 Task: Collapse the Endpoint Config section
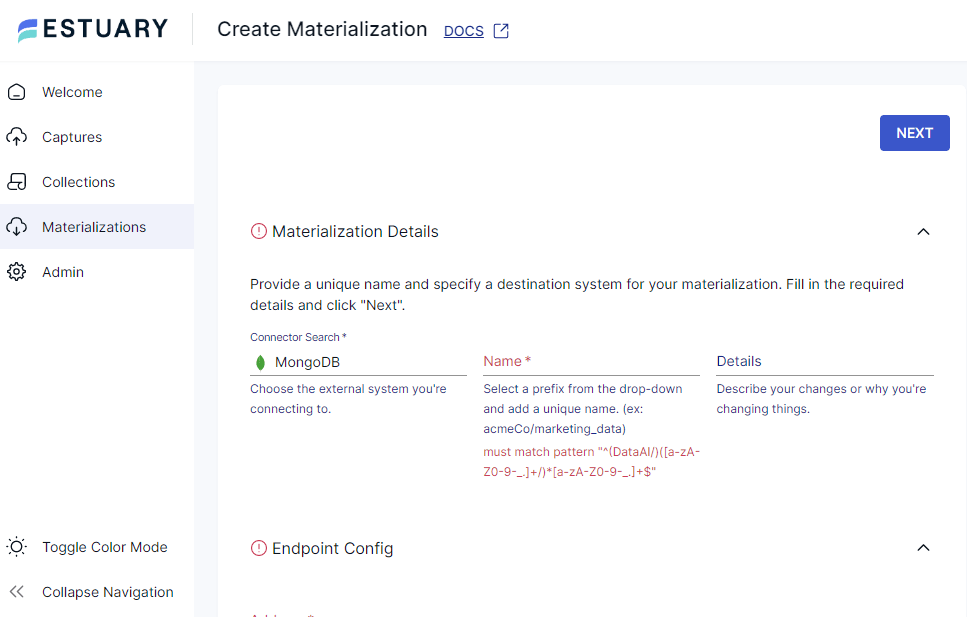[x=923, y=548]
